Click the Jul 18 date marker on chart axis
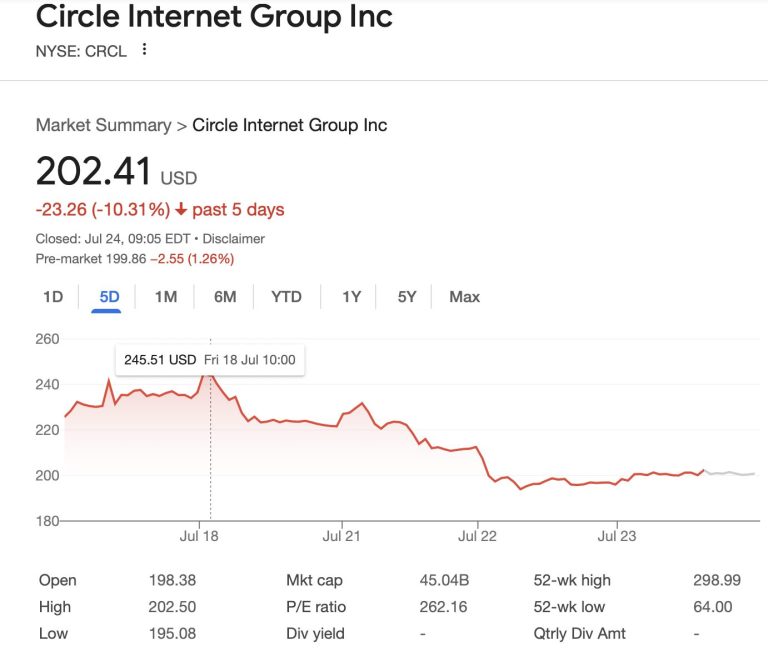768x661 pixels. (198, 537)
